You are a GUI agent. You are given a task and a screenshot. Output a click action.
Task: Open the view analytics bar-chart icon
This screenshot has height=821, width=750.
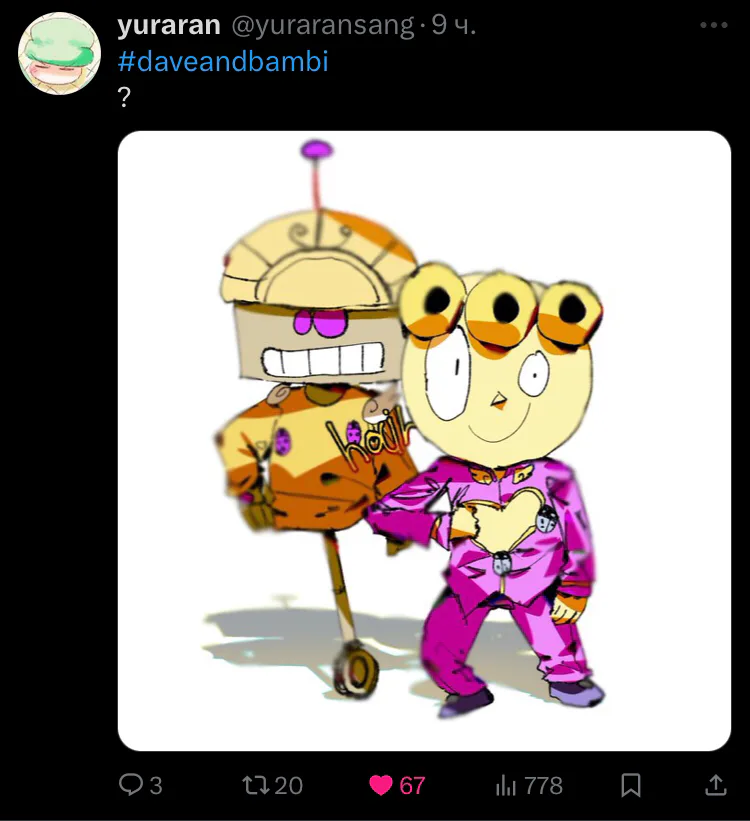505,785
